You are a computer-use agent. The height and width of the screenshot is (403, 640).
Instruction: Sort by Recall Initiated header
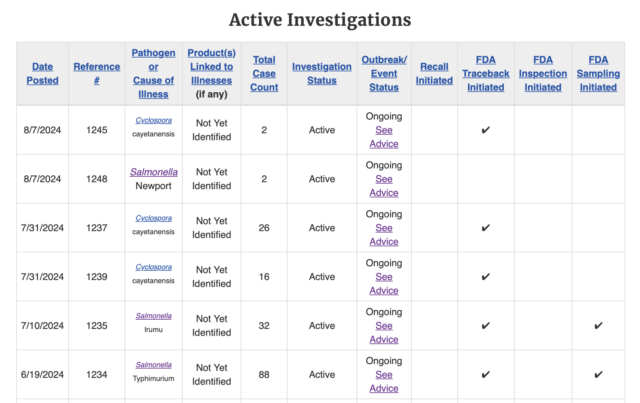click(434, 73)
